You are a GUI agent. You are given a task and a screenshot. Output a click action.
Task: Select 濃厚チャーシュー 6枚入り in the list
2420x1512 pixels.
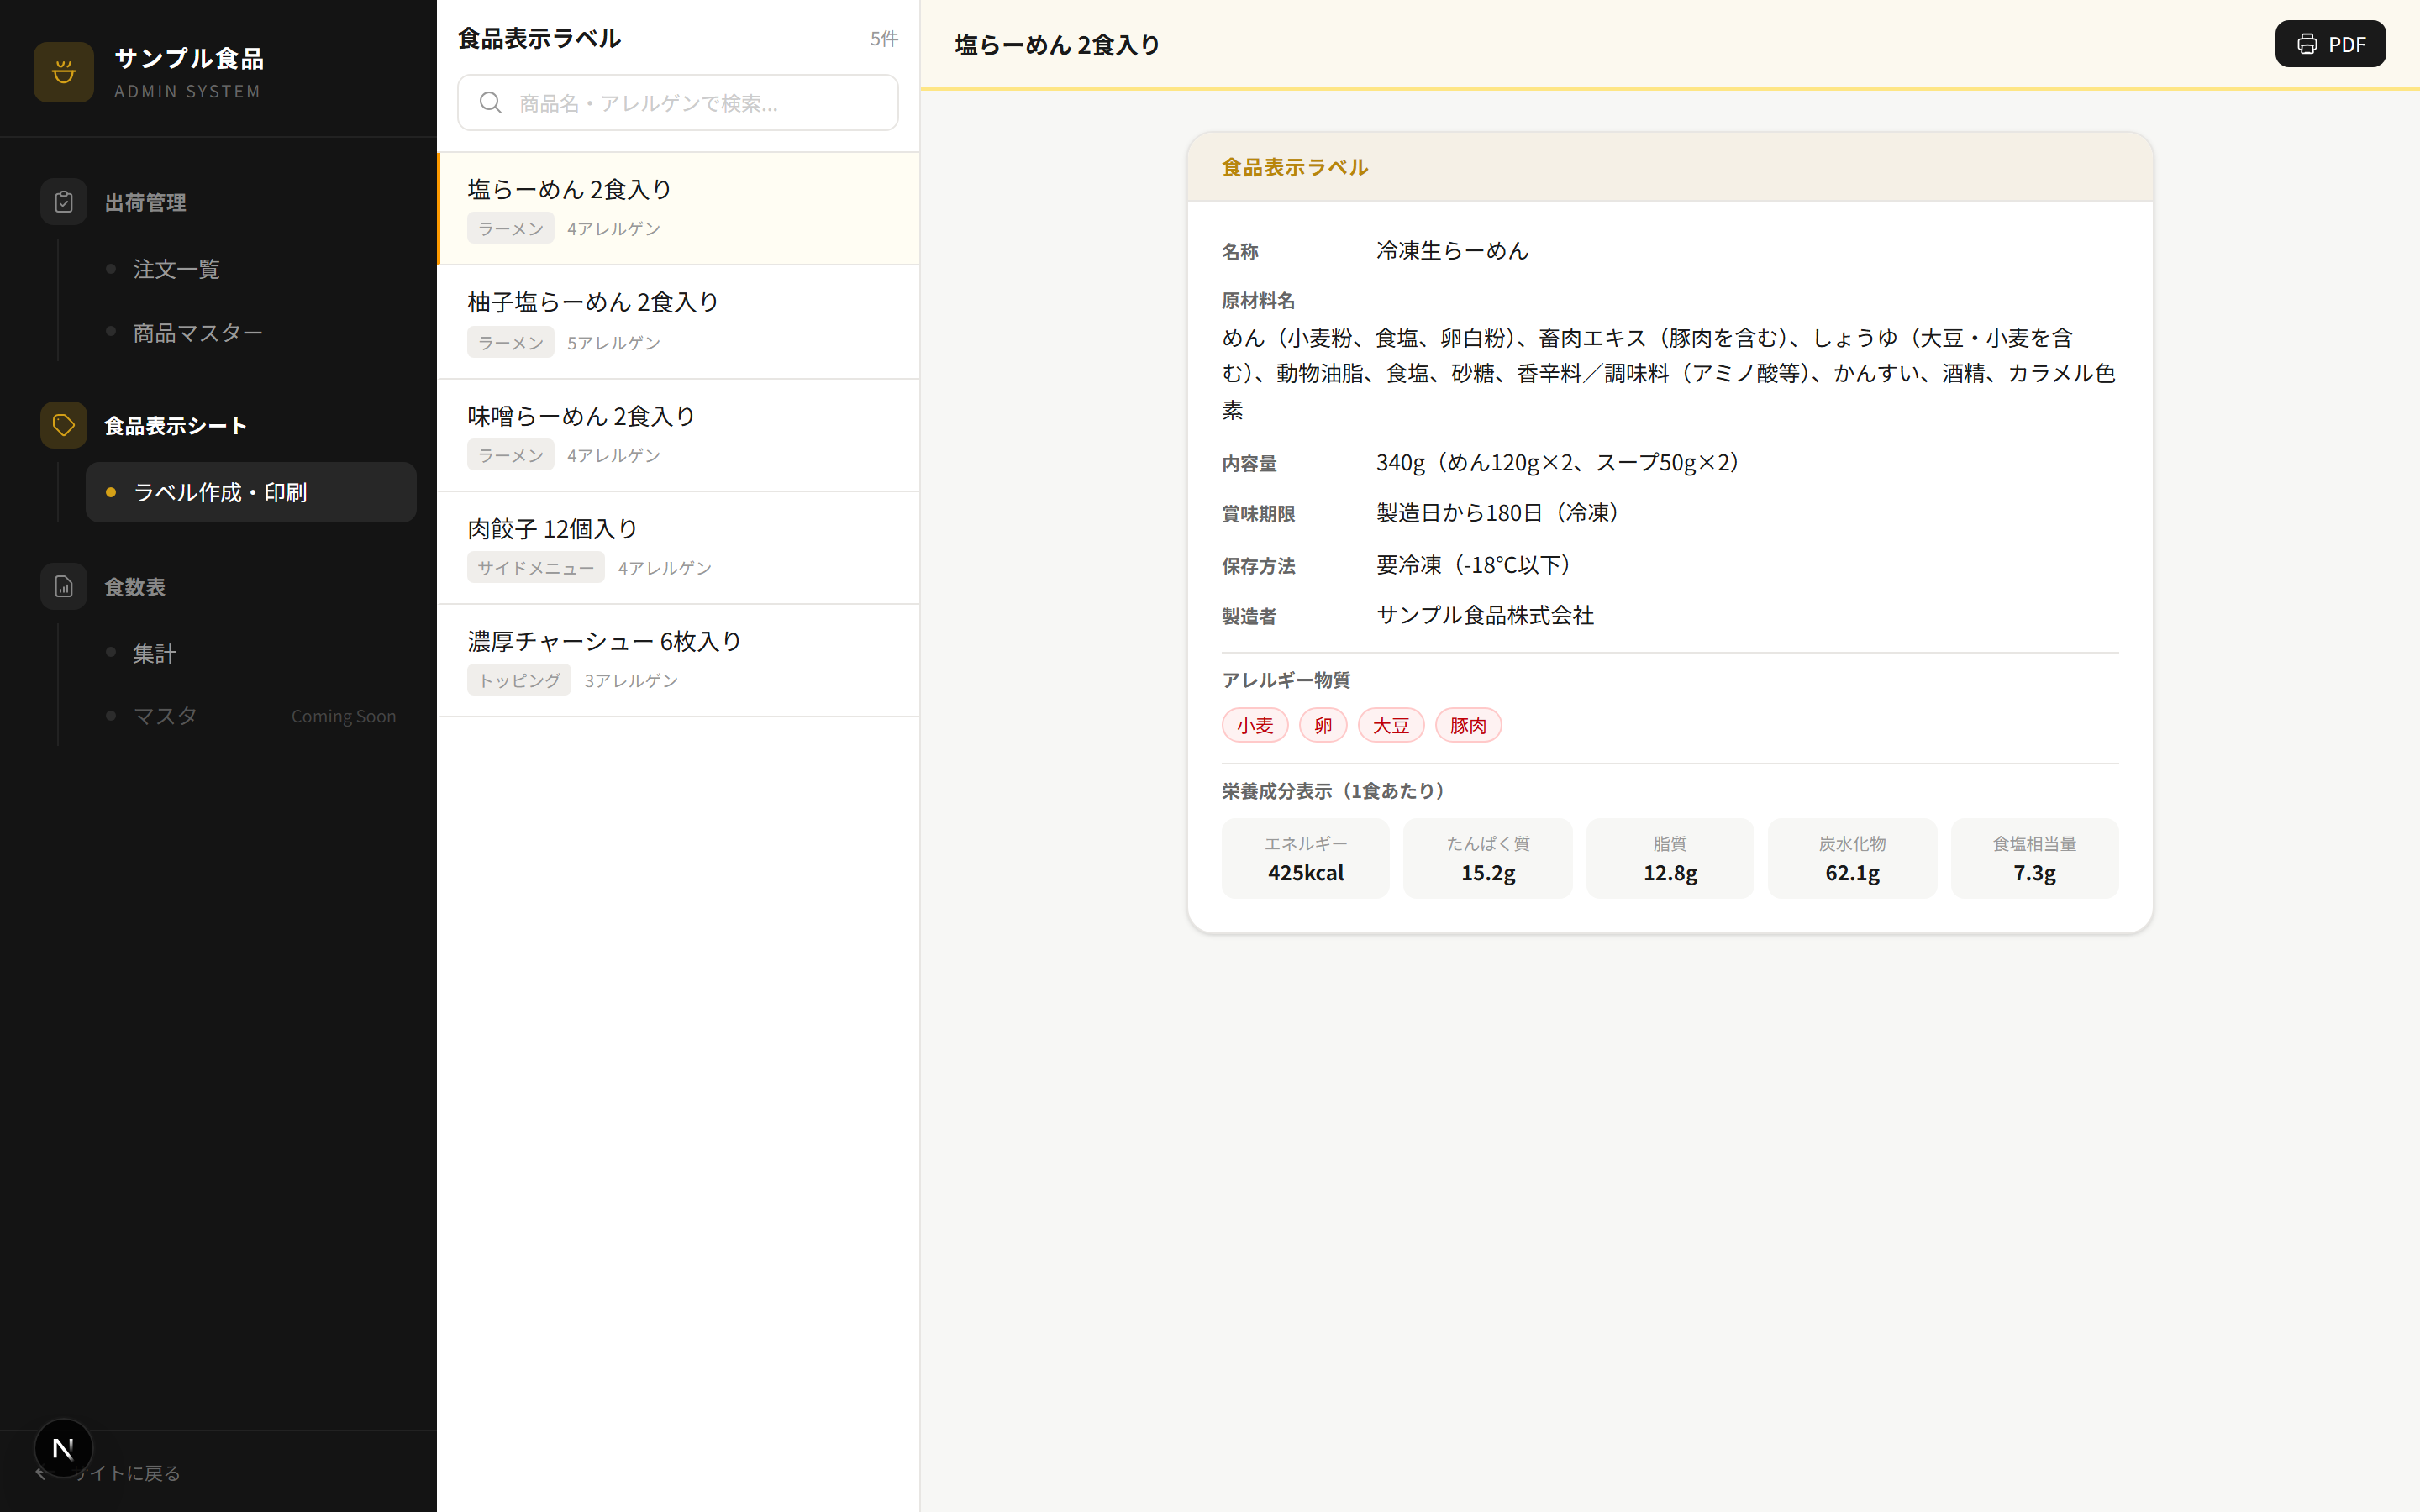679,661
